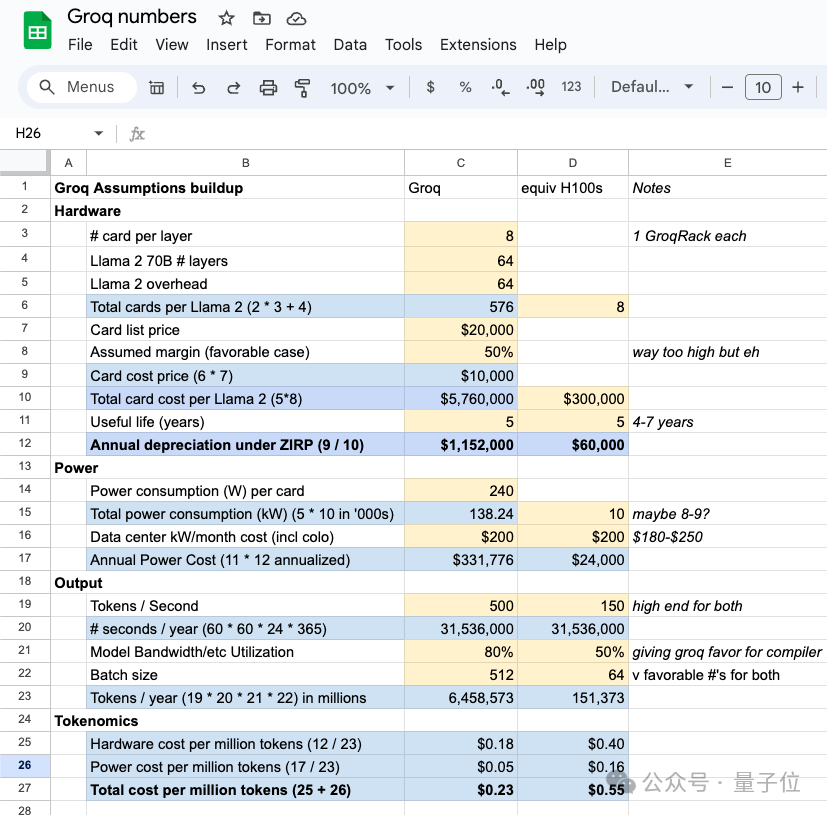The image size is (827, 815).
Task: Apply percent format to cells
Action: coord(465,87)
